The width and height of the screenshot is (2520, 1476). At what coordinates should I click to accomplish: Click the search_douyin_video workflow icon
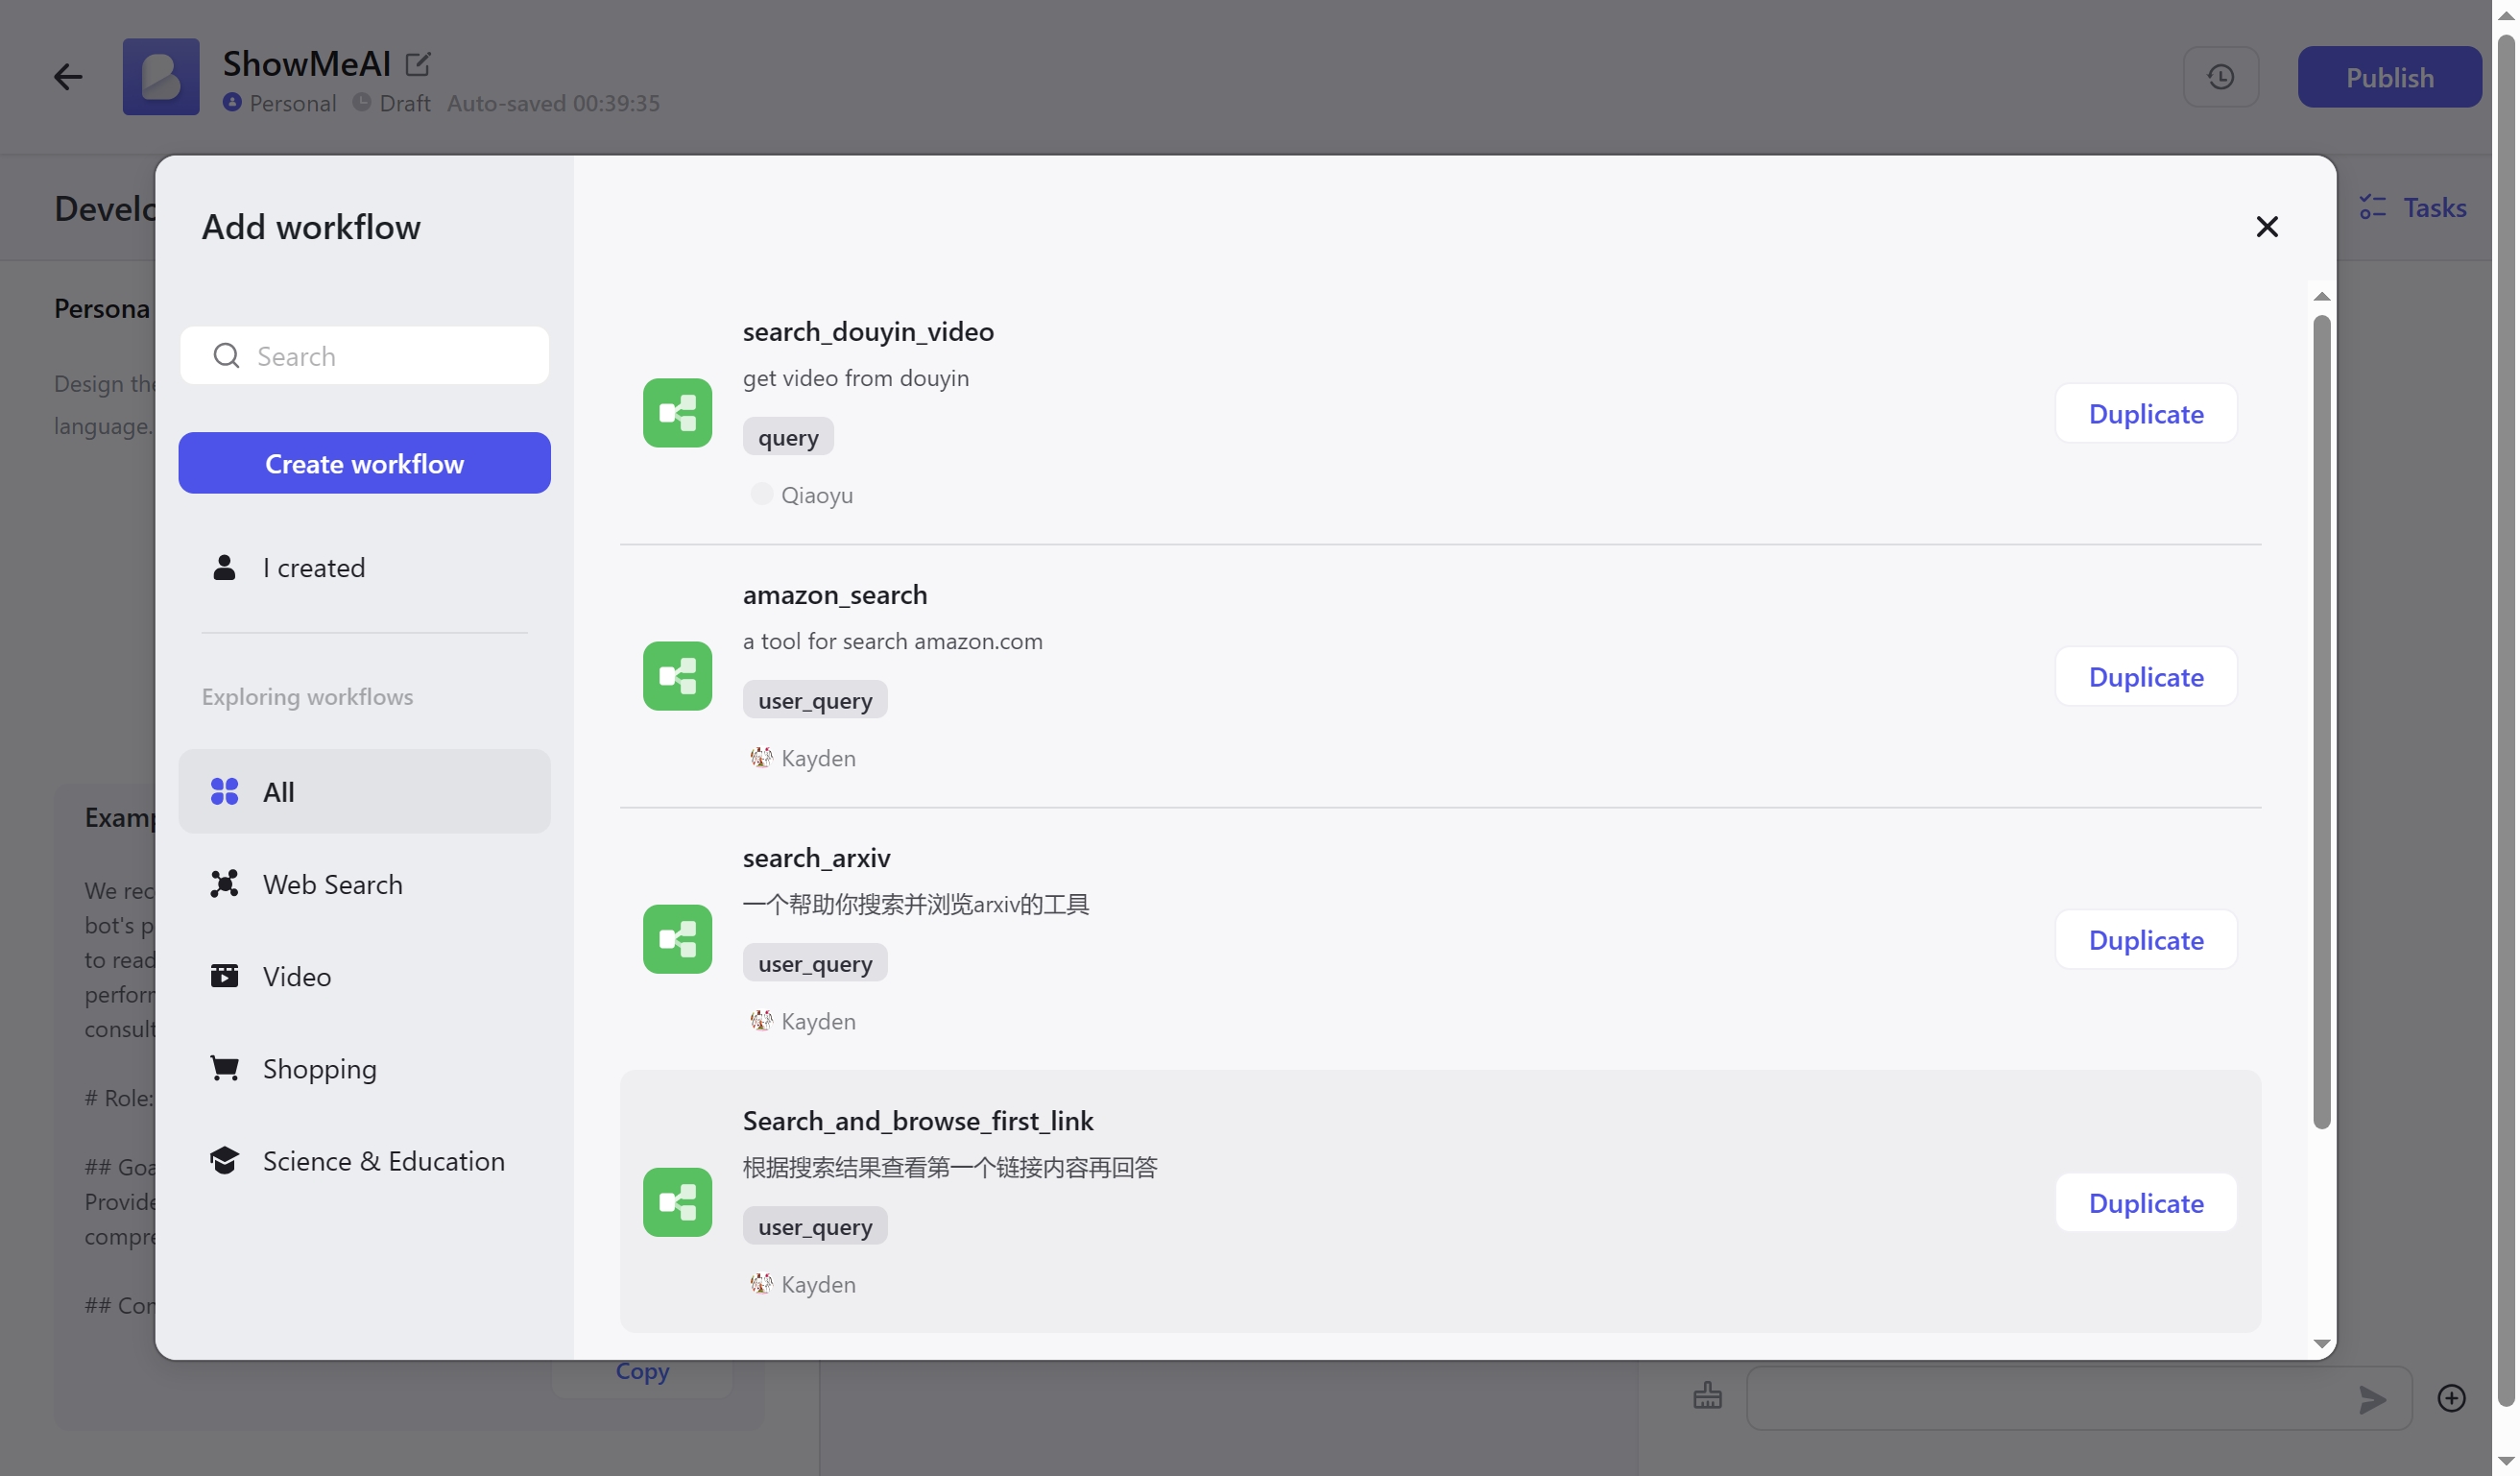coord(677,412)
